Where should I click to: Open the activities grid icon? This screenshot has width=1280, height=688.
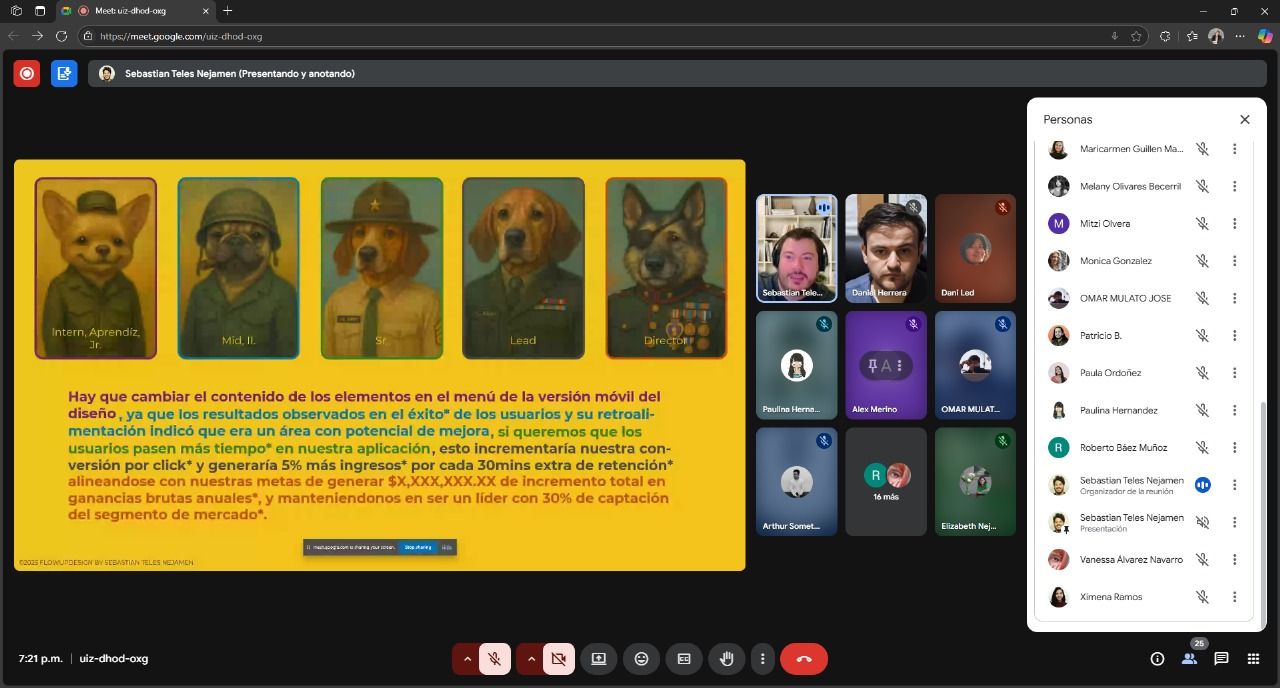click(x=1253, y=659)
